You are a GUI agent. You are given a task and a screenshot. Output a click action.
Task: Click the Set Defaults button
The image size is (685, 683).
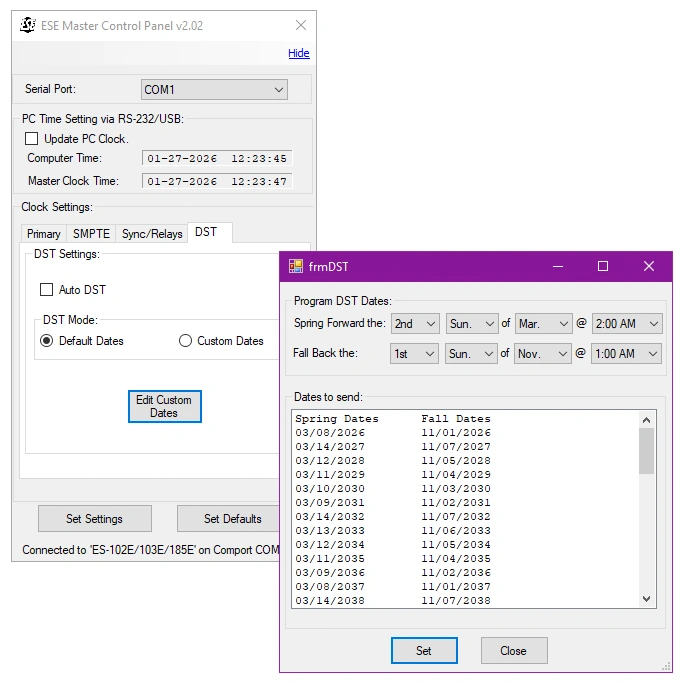point(228,519)
